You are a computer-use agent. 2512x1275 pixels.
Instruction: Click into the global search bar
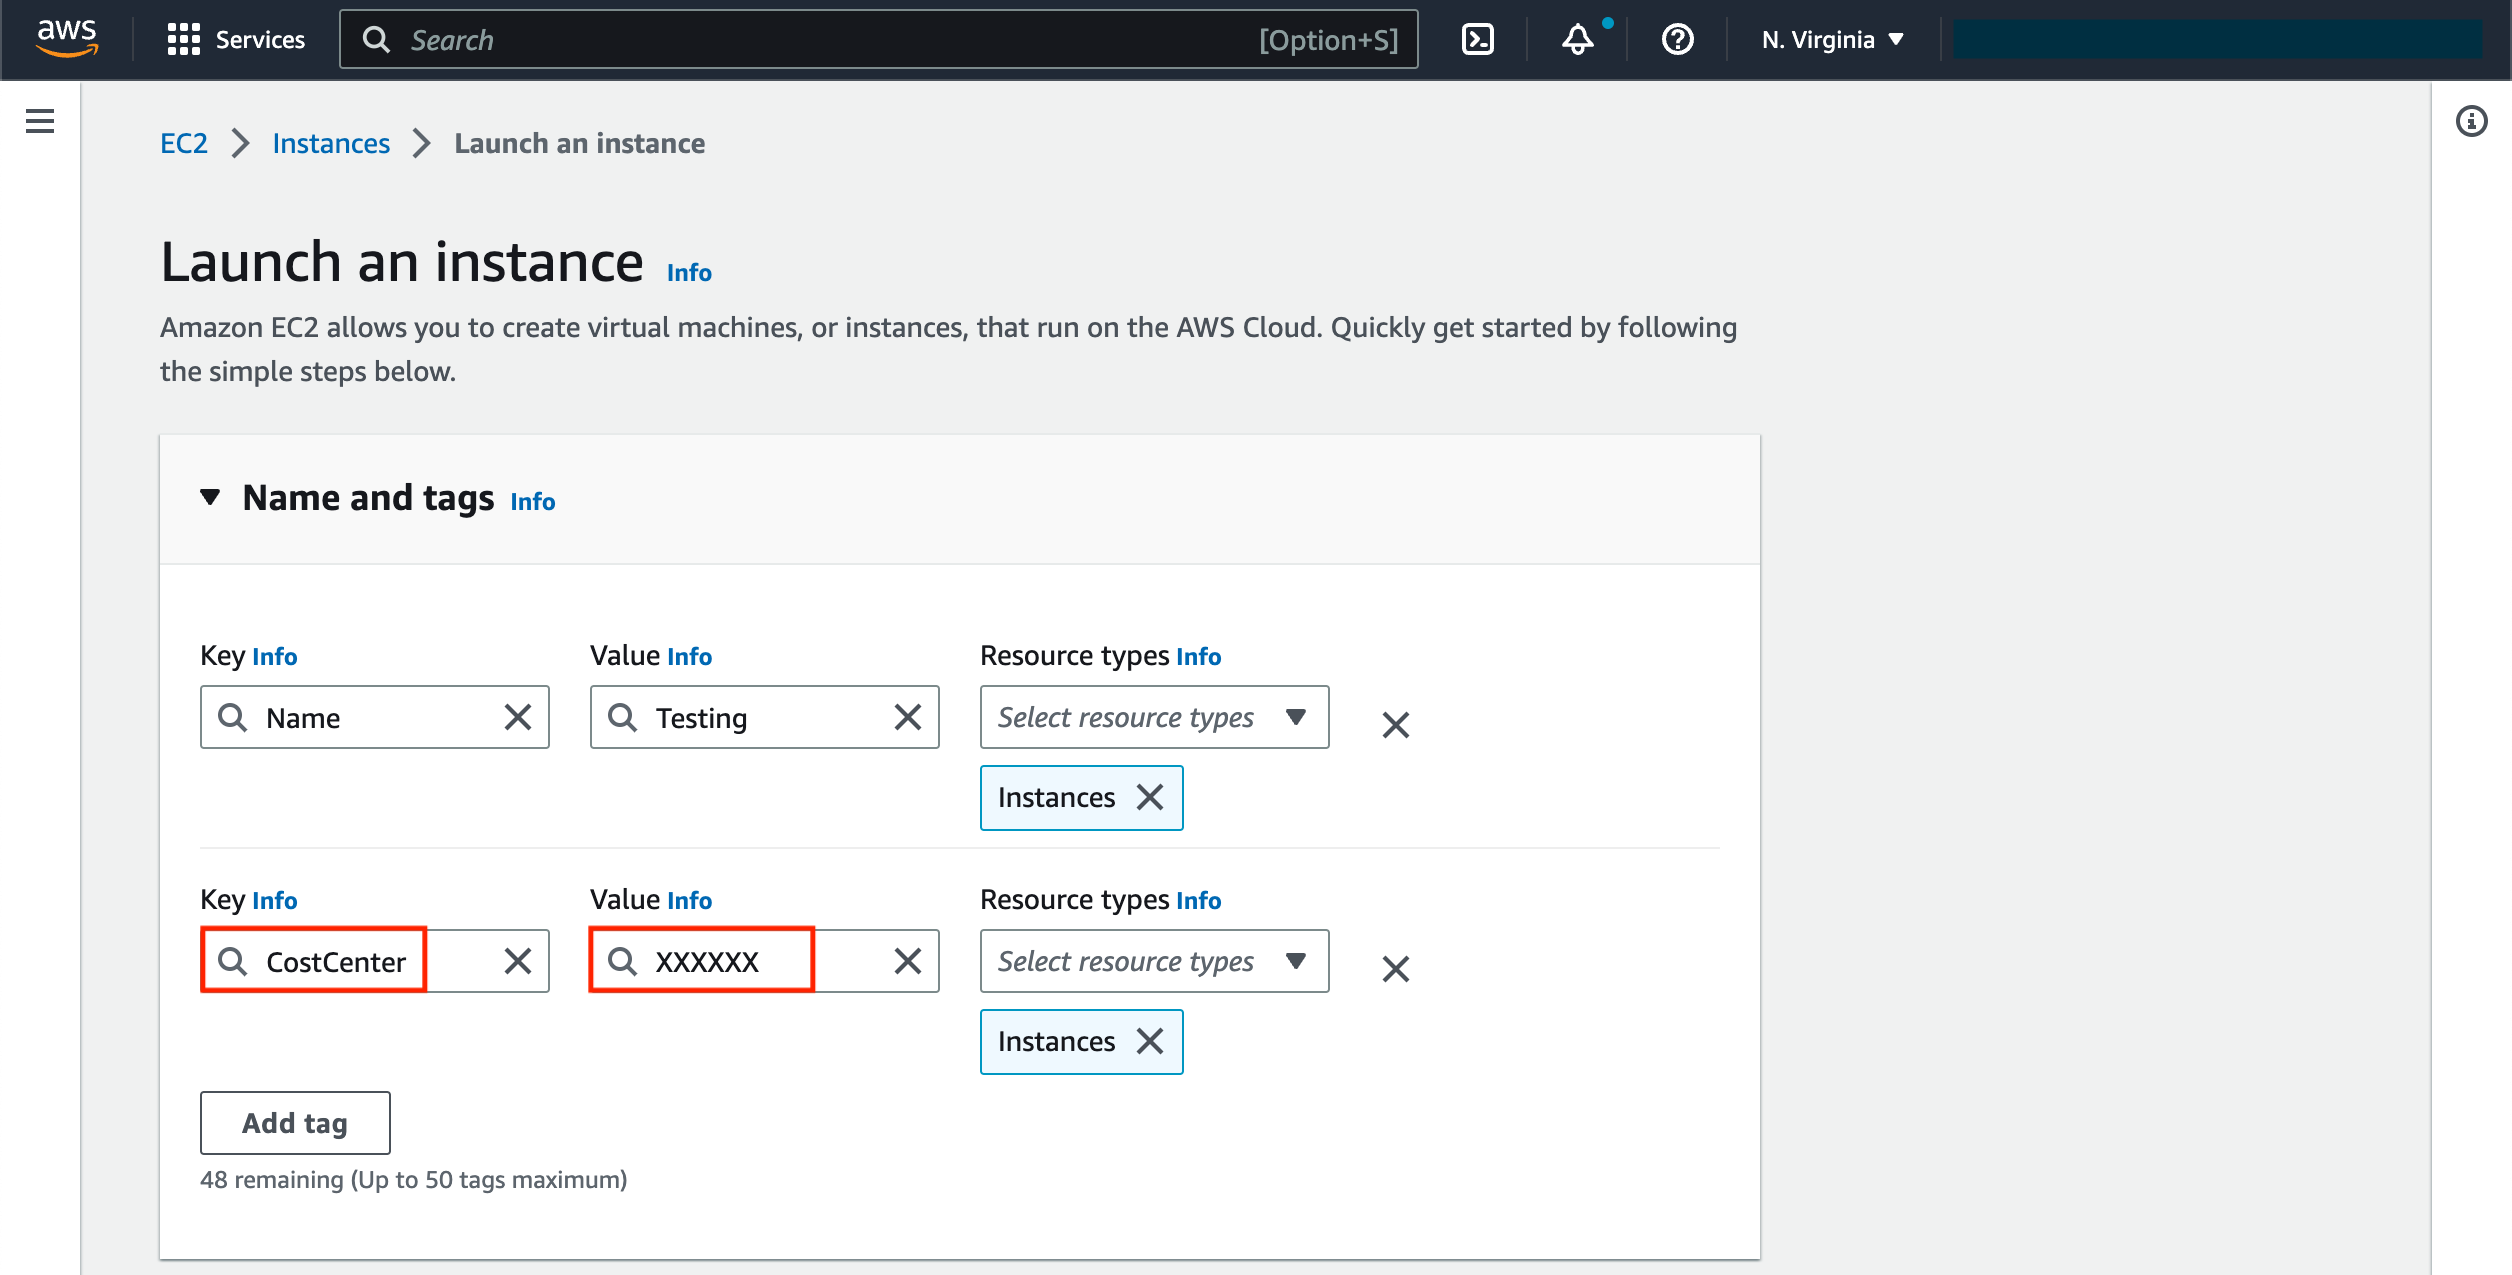click(x=880, y=40)
